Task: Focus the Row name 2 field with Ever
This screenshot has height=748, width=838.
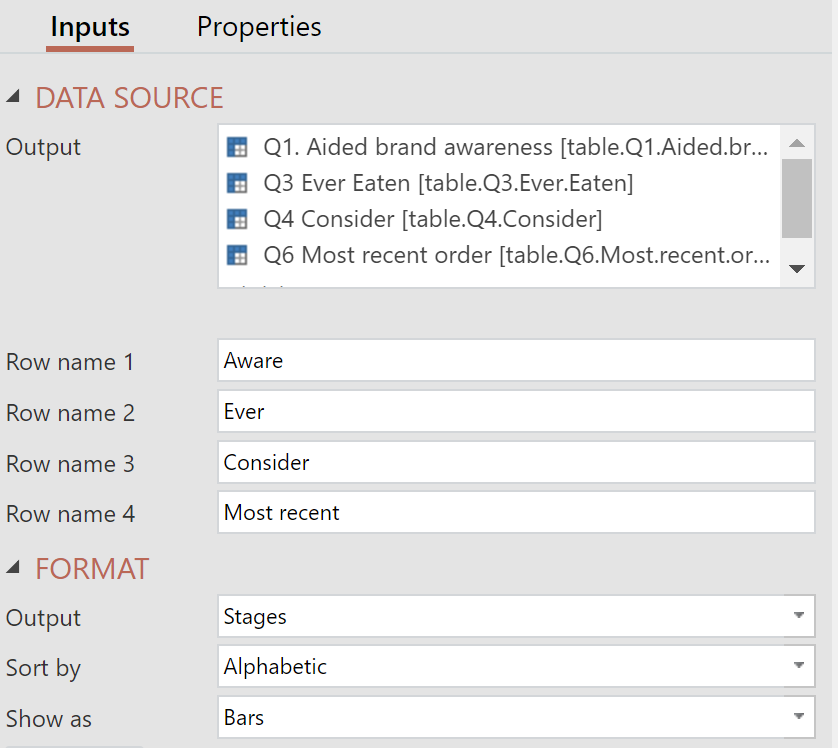Action: click(x=515, y=411)
